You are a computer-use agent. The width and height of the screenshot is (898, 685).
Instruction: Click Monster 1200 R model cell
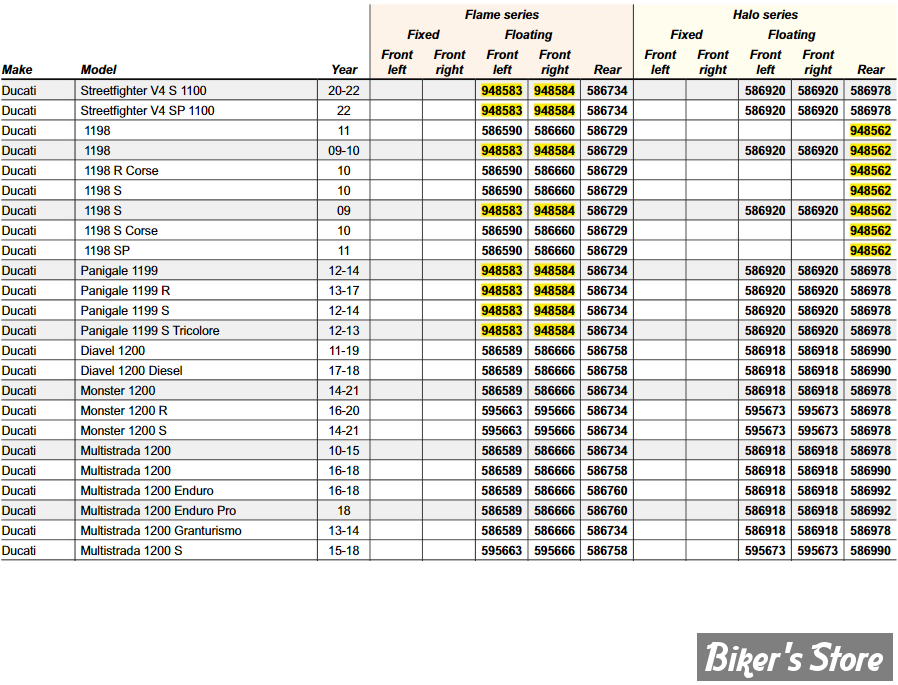click(124, 411)
